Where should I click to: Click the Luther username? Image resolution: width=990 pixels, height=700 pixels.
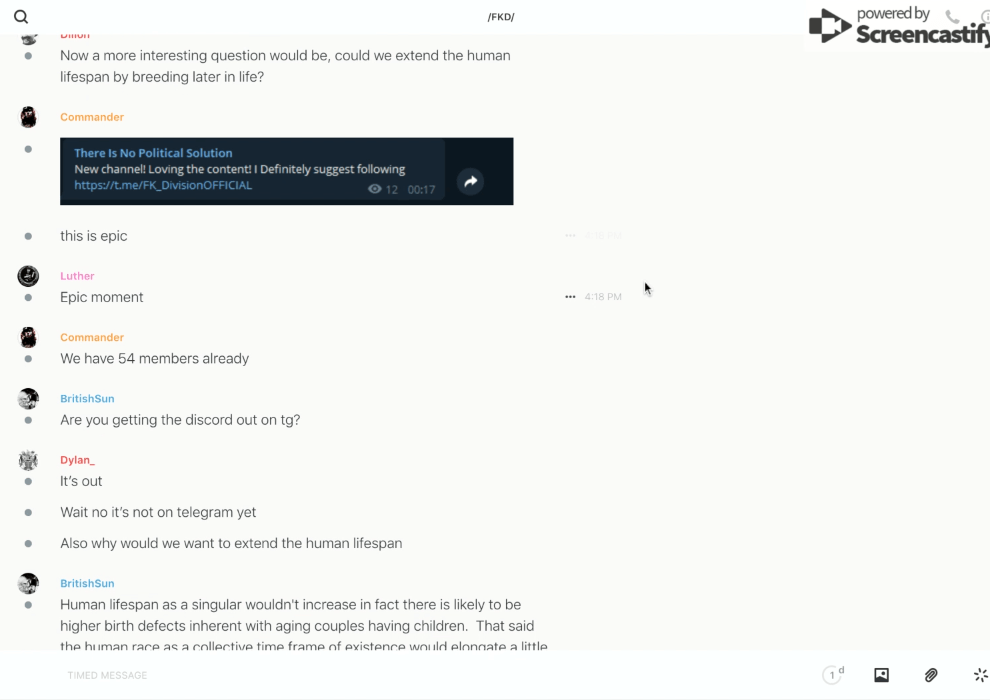pyautogui.click(x=77, y=276)
